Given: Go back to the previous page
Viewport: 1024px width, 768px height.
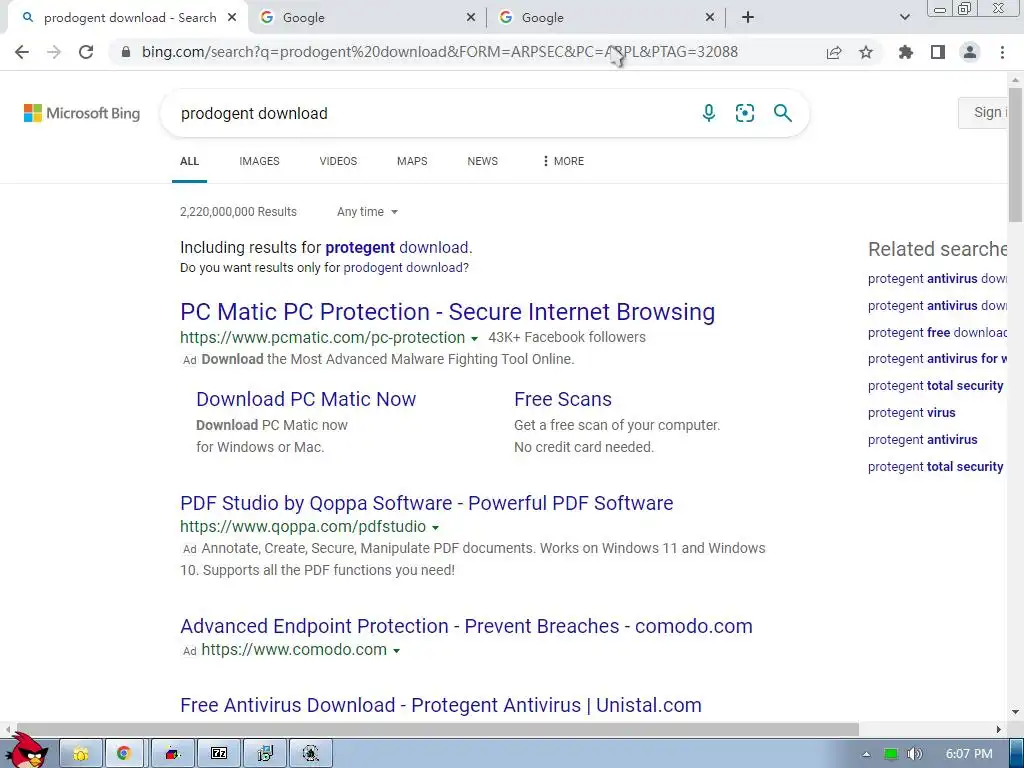Looking at the screenshot, I should click(x=22, y=52).
